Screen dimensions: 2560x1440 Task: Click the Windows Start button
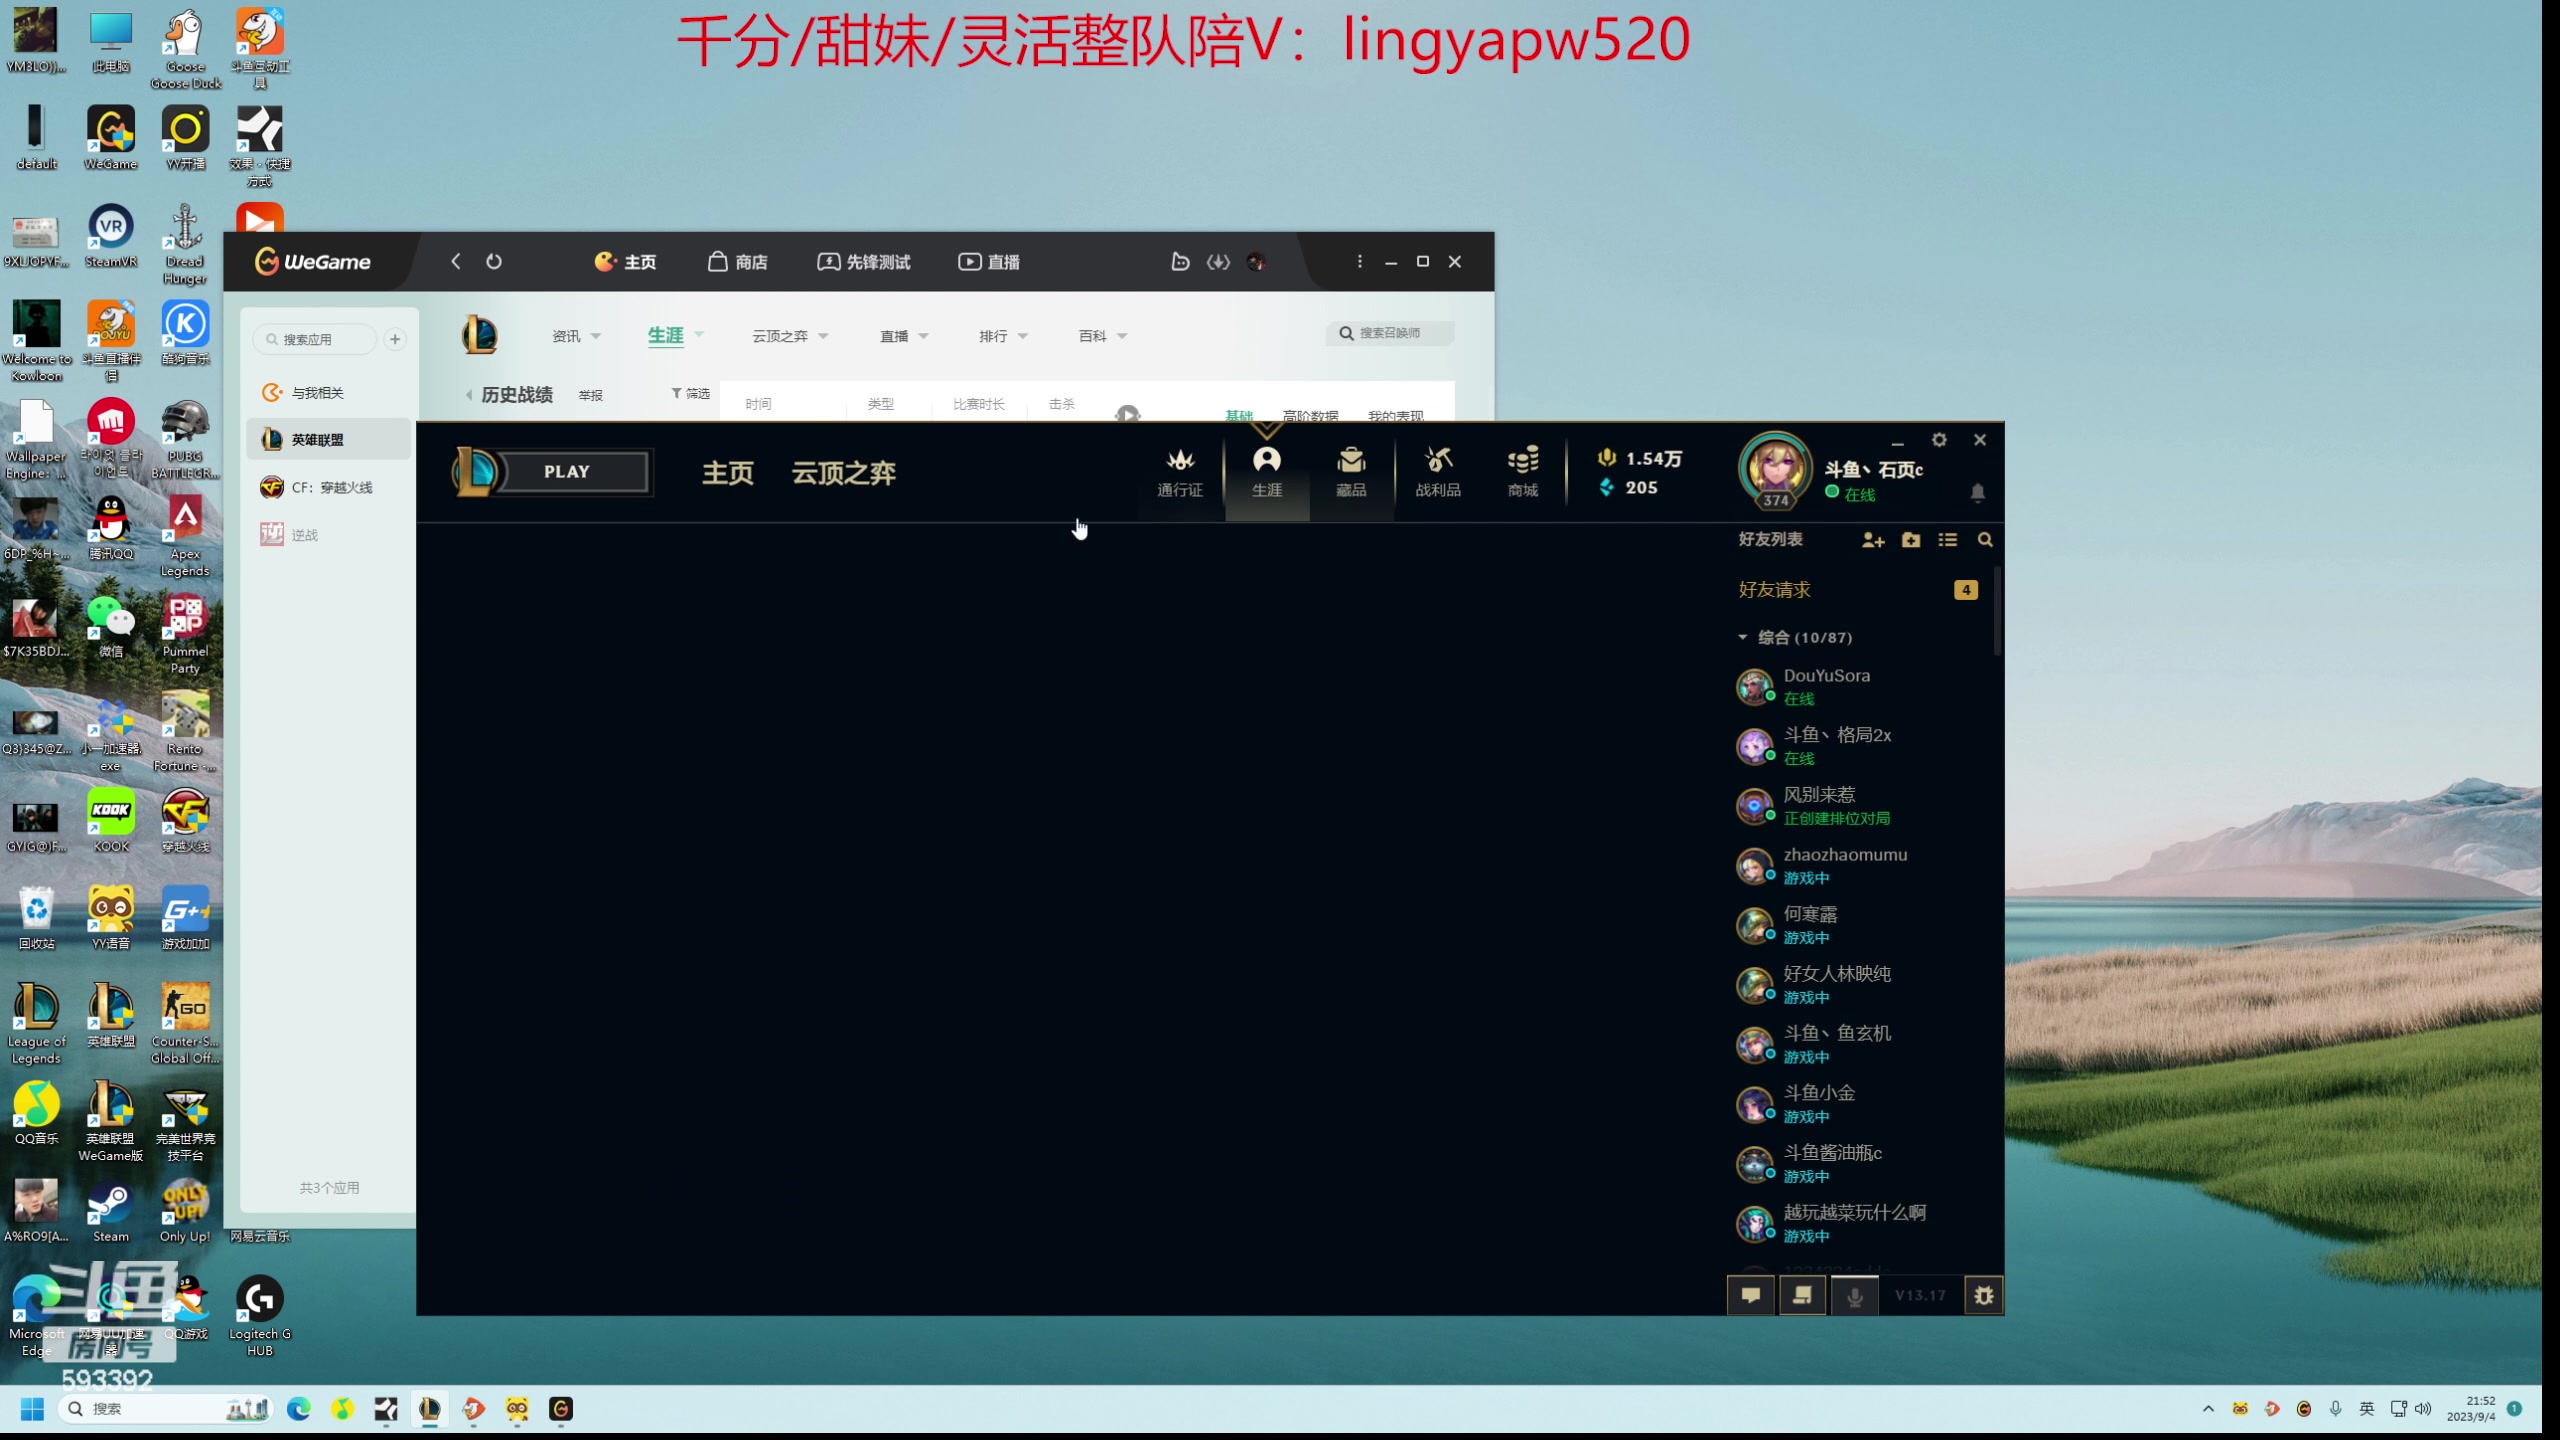tap(32, 1409)
